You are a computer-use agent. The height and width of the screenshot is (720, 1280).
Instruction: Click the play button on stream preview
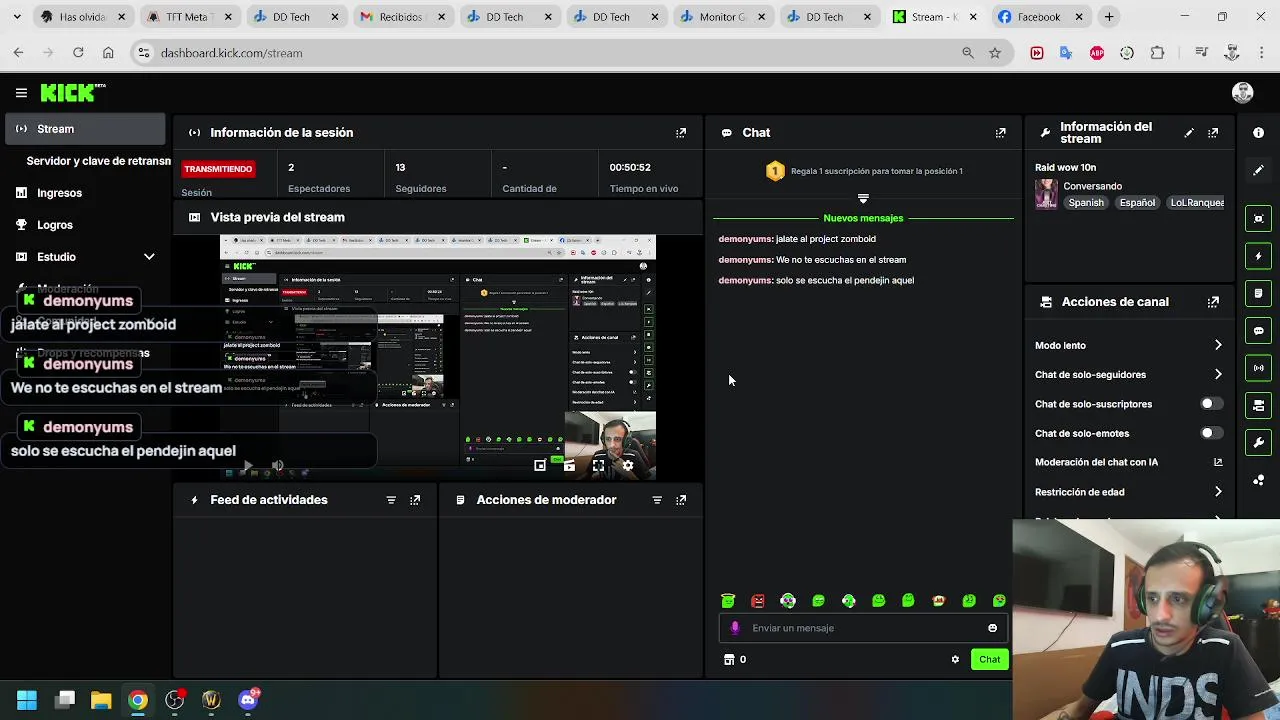pyautogui.click(x=248, y=466)
